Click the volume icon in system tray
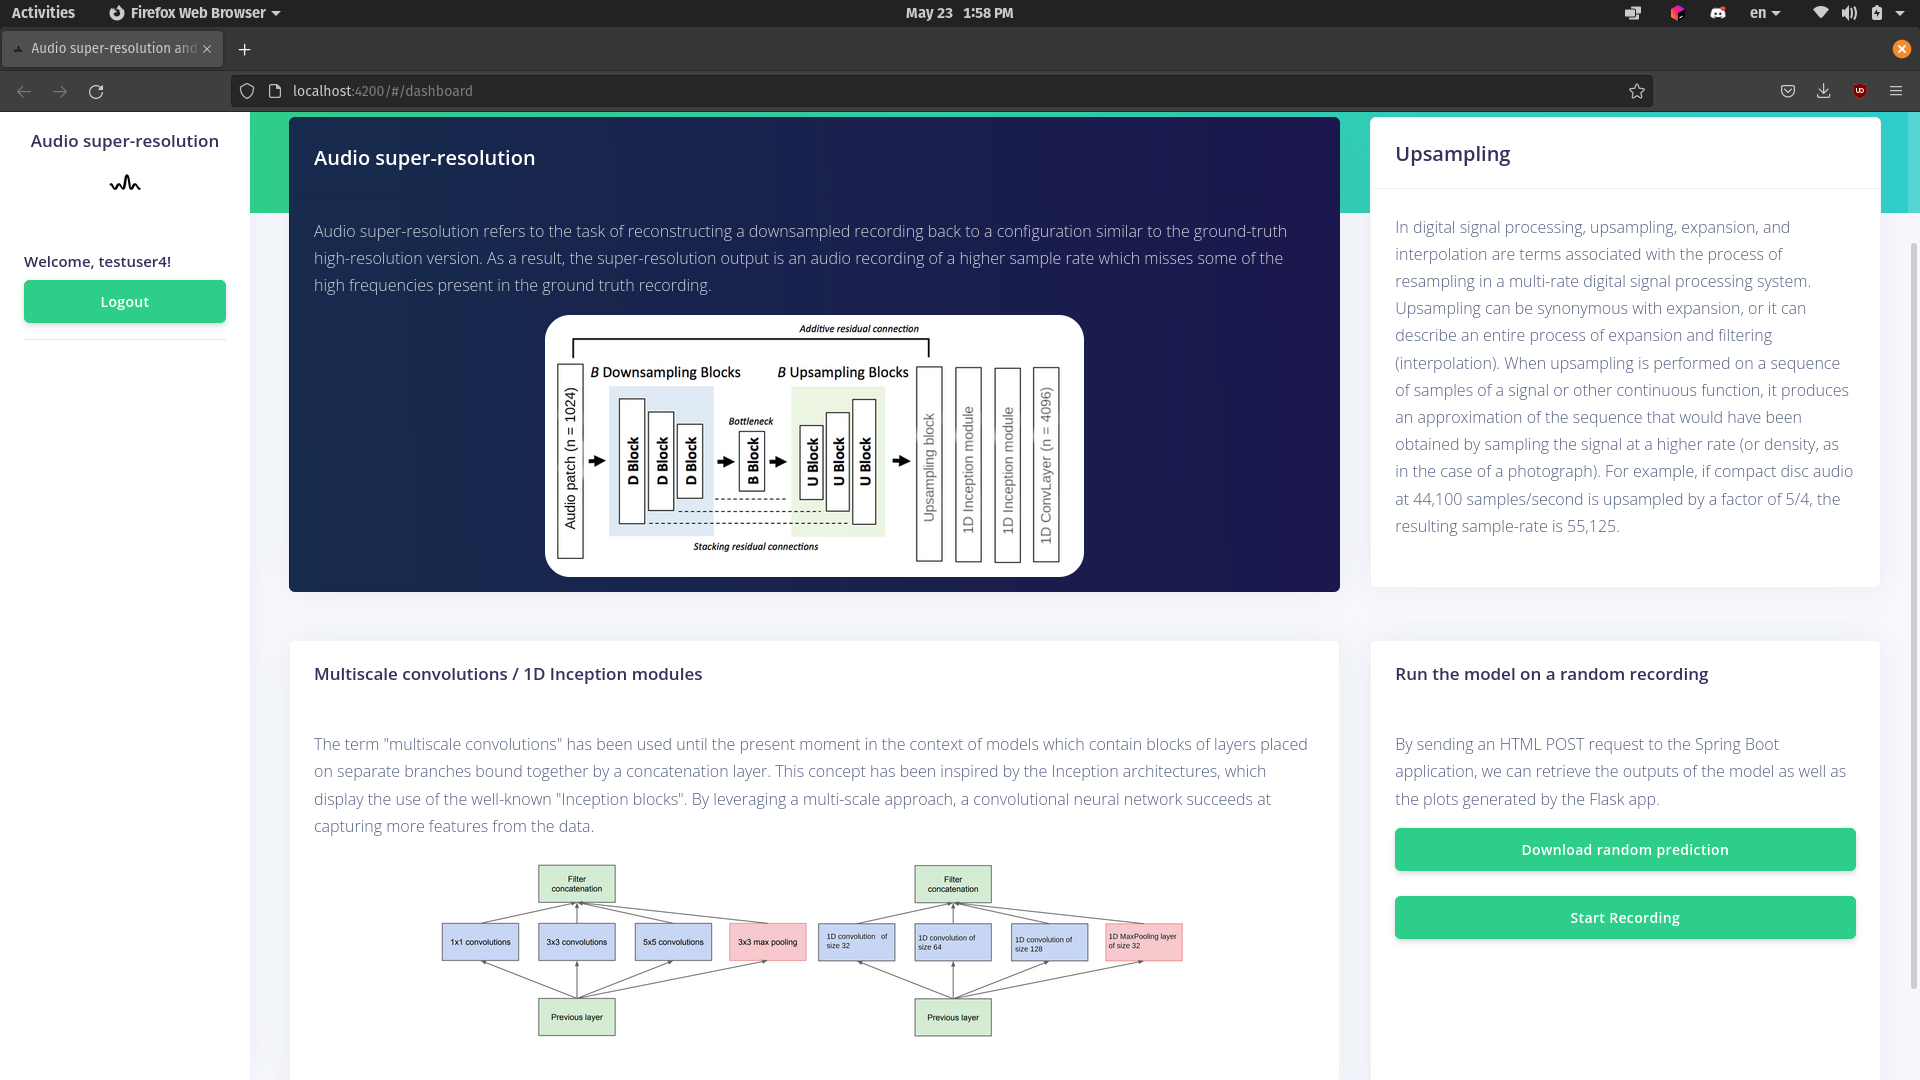The image size is (1920, 1080). pyautogui.click(x=1847, y=13)
